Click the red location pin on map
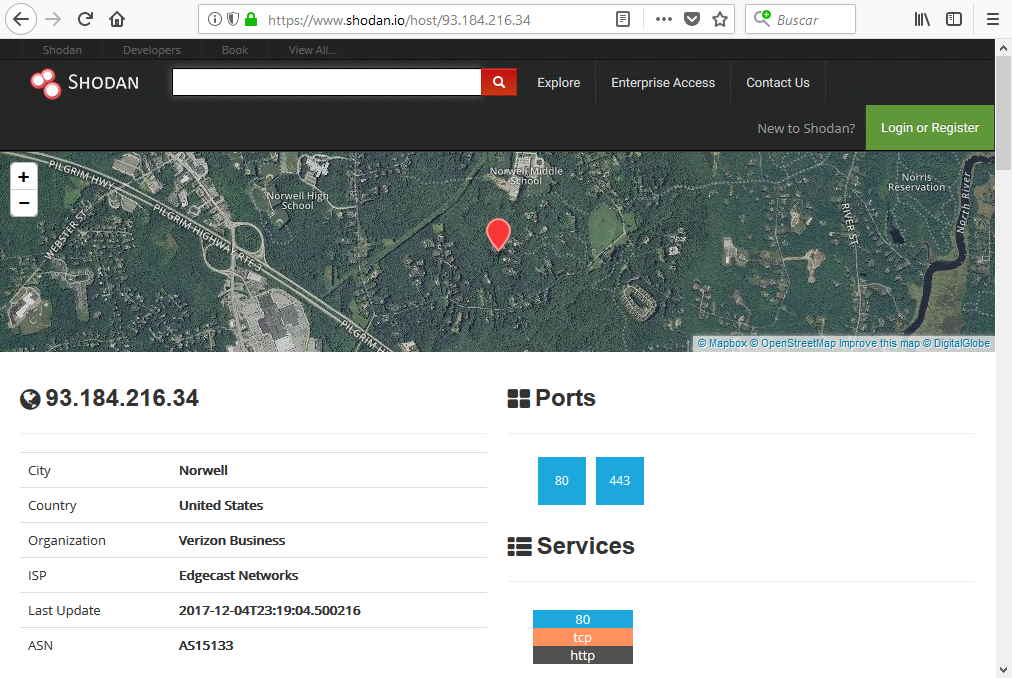Screen dimensions: 1012x678 pos(498,234)
